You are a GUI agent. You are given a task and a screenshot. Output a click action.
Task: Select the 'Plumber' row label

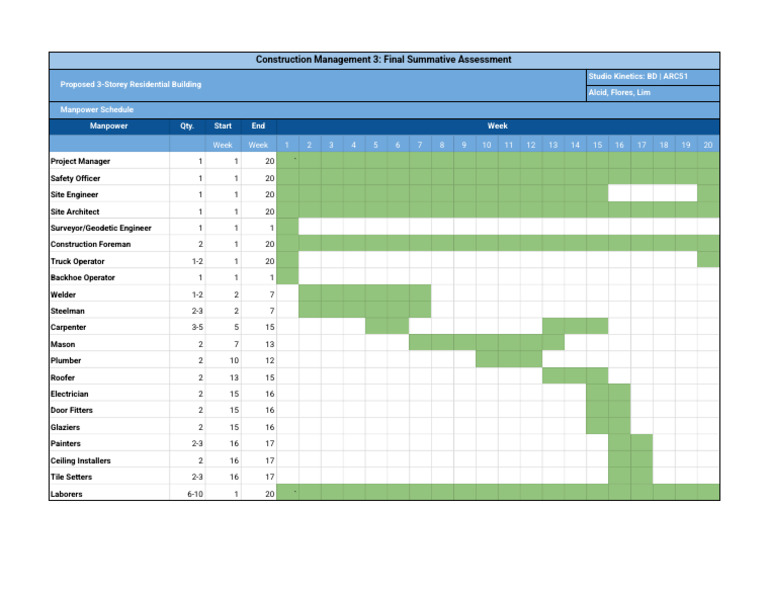pyautogui.click(x=66, y=360)
